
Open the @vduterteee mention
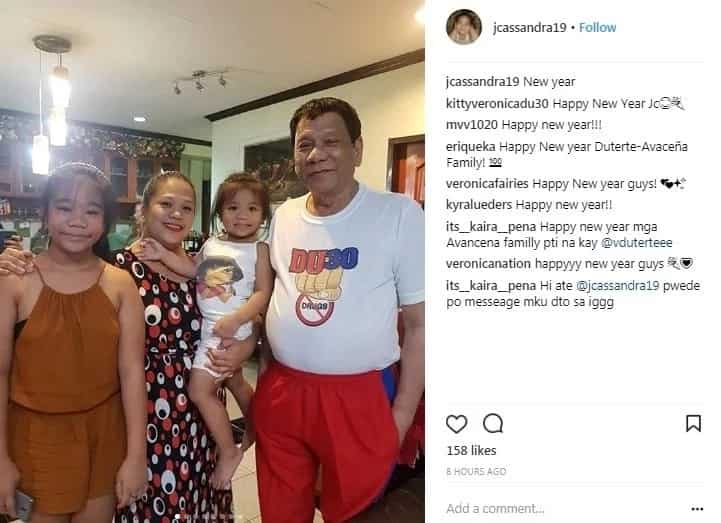(637, 243)
